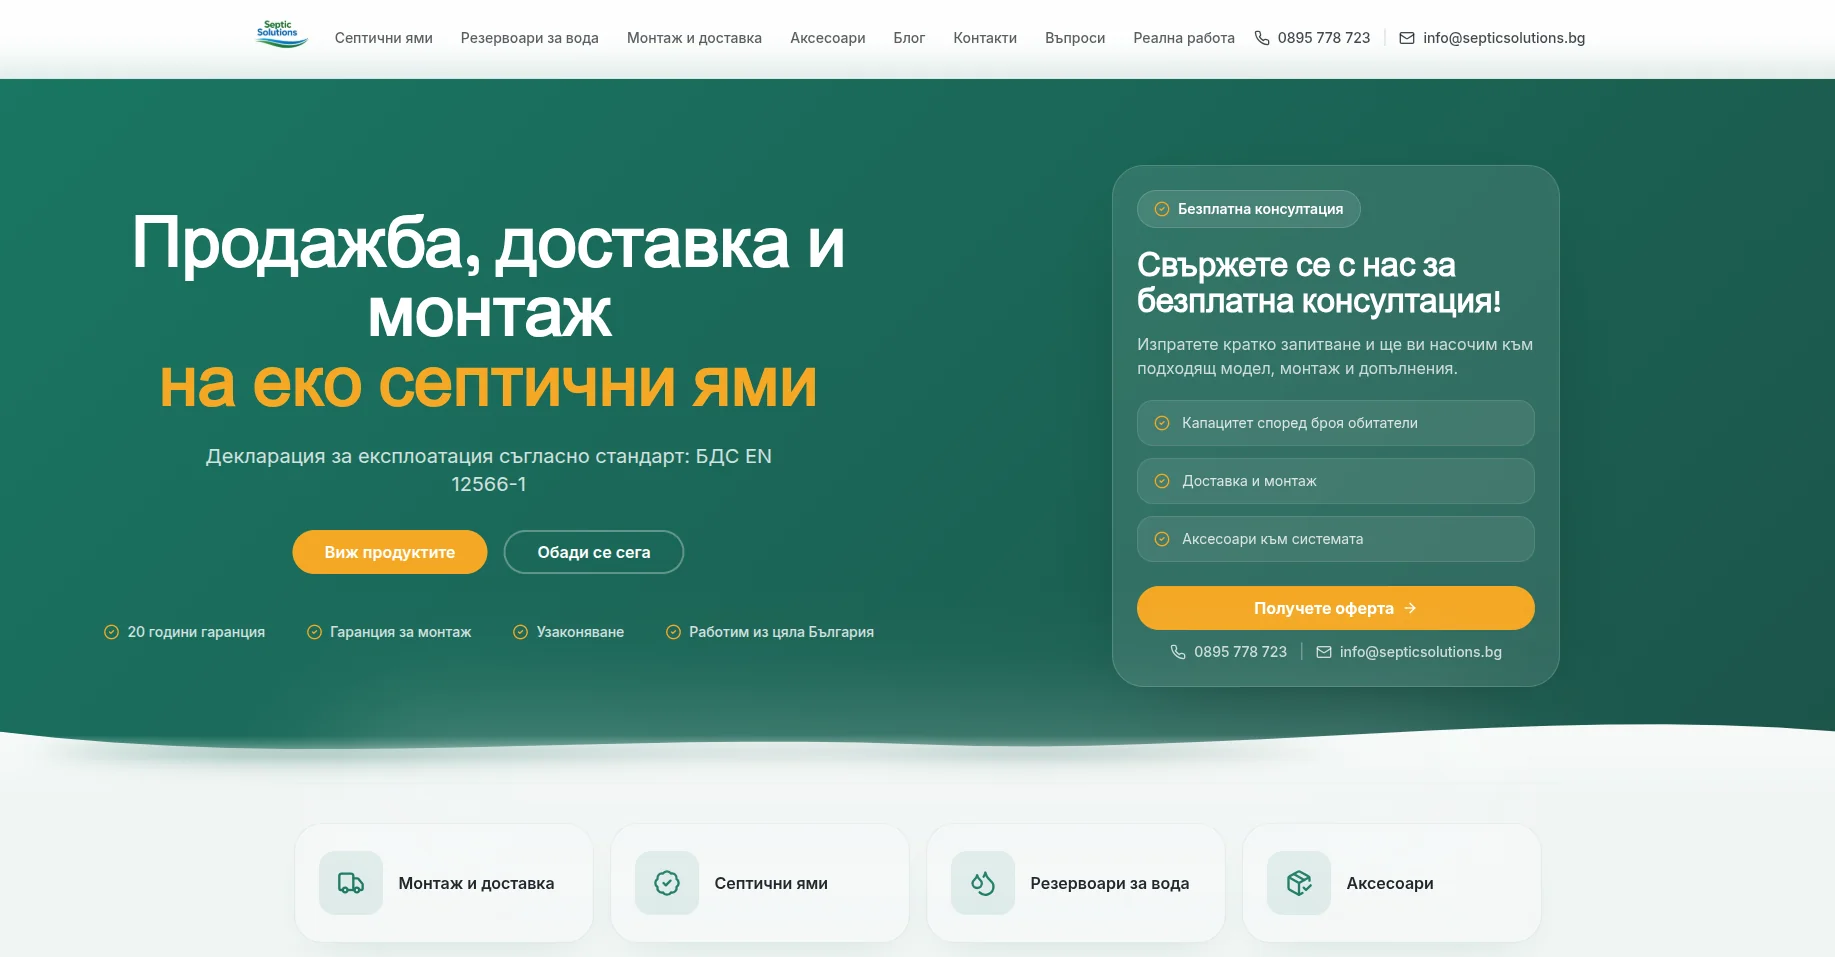The image size is (1835, 957).
Task: Go to Въпроси page
Action: (x=1075, y=38)
